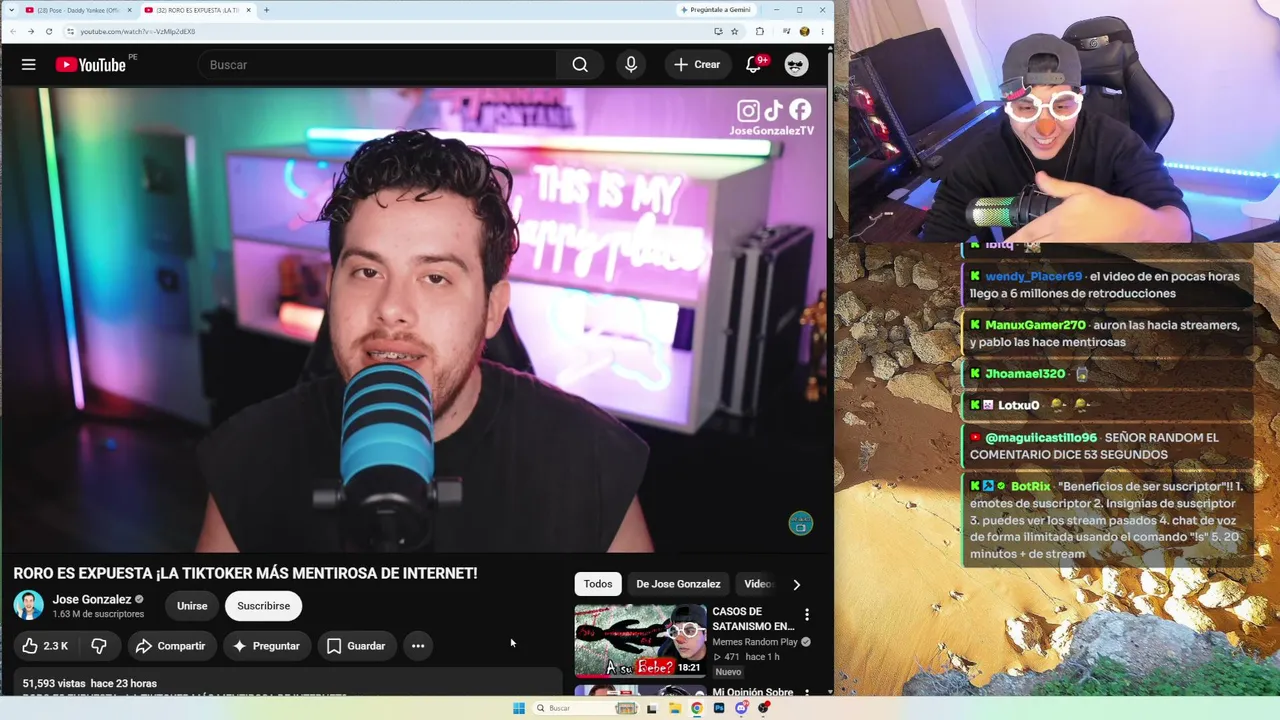Image resolution: width=1280 pixels, height=720 pixels.
Task: Open the Chrome extensions puzzle icon
Action: [x=760, y=31]
